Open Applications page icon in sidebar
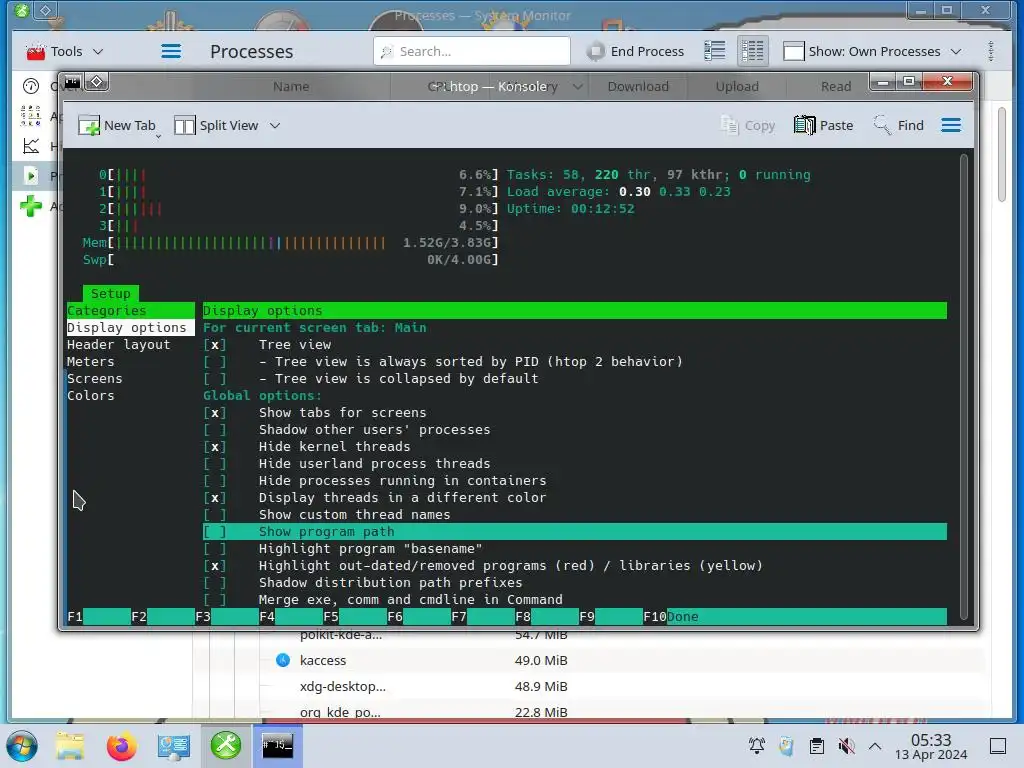This screenshot has height=768, width=1024. [x=31, y=116]
